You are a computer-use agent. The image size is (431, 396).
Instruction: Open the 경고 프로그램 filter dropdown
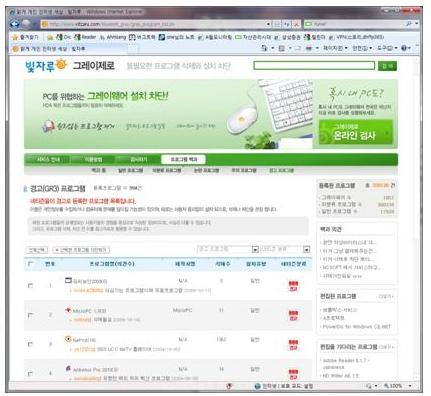[x=228, y=249]
